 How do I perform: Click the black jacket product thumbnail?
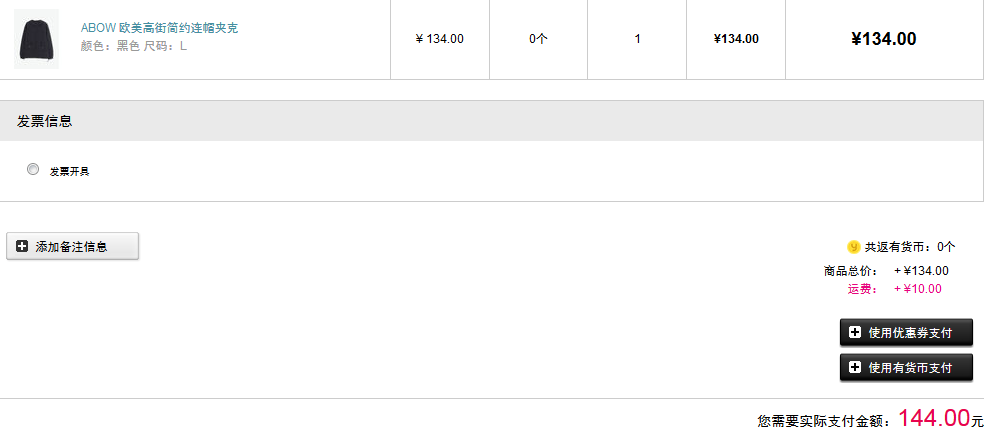coord(36,38)
